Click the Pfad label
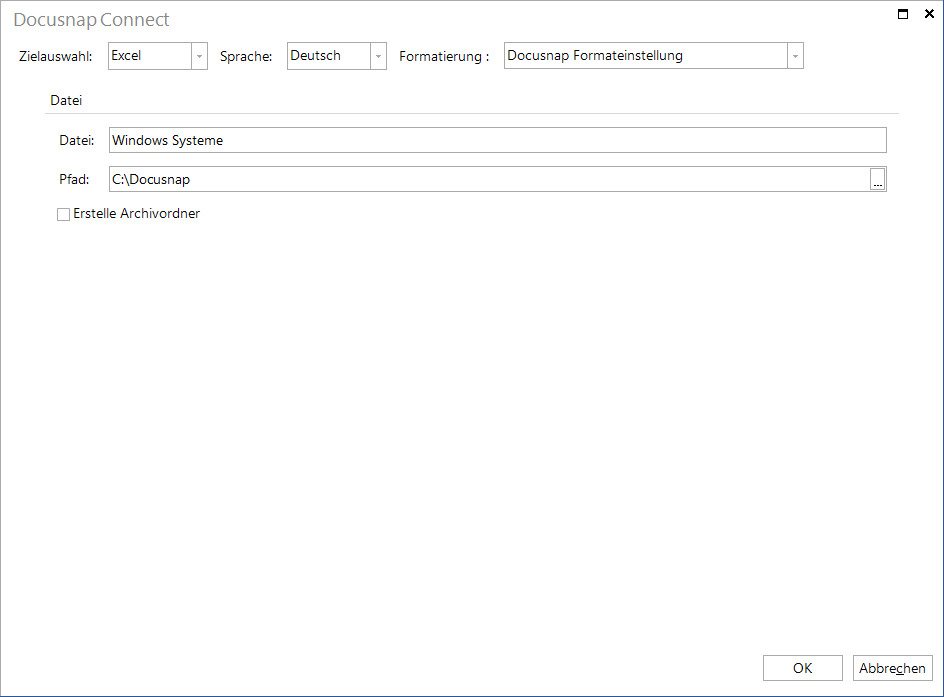 74,179
